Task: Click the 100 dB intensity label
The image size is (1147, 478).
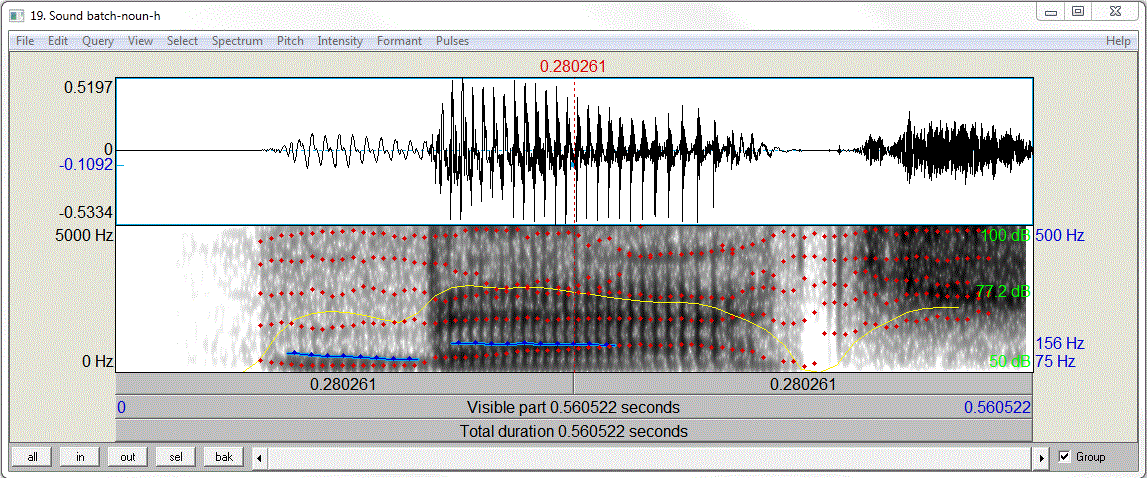Action: tap(1006, 236)
